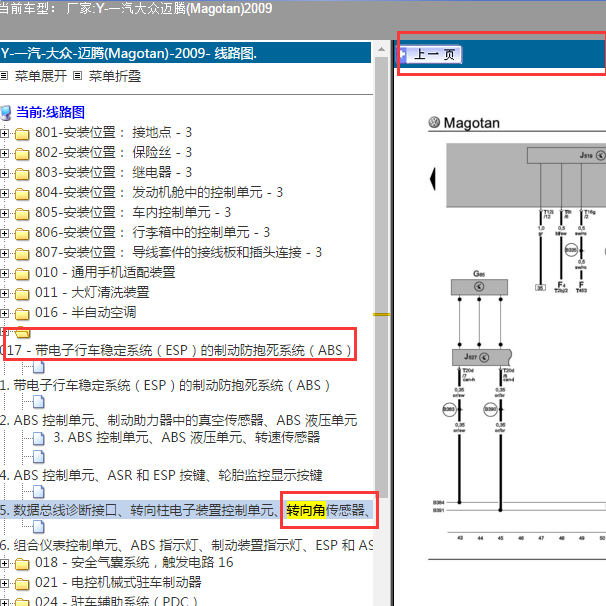Expand the 016 半自动空调 node

point(4,313)
